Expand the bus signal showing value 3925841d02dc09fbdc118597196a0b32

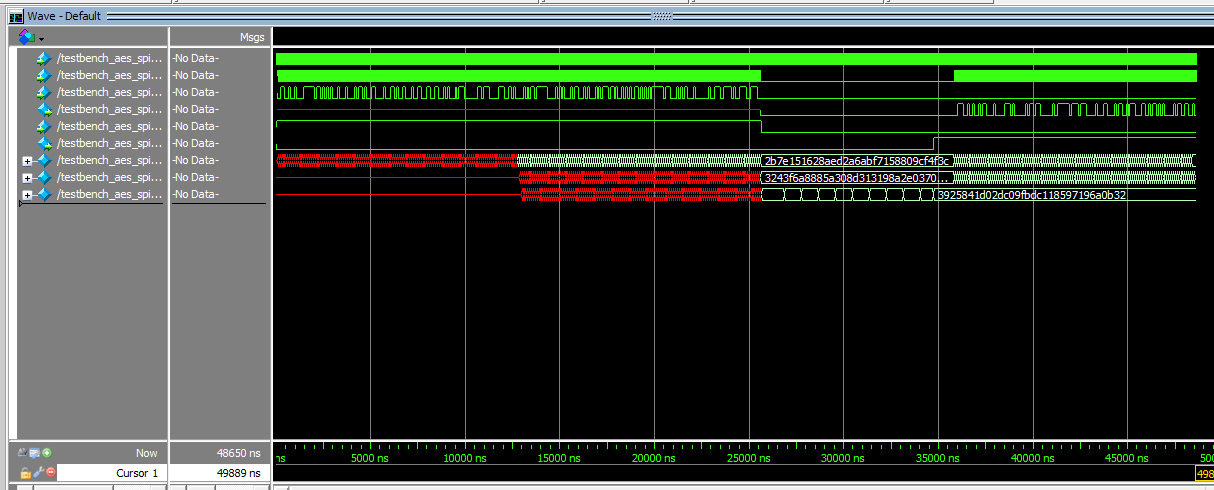[x=28, y=194]
